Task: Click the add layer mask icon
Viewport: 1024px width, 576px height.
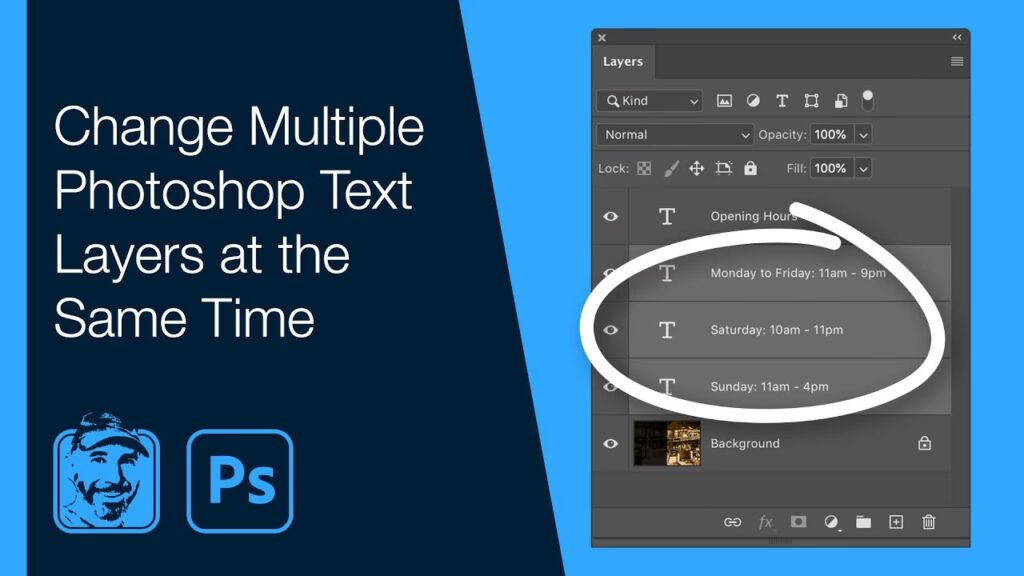Action: [798, 522]
